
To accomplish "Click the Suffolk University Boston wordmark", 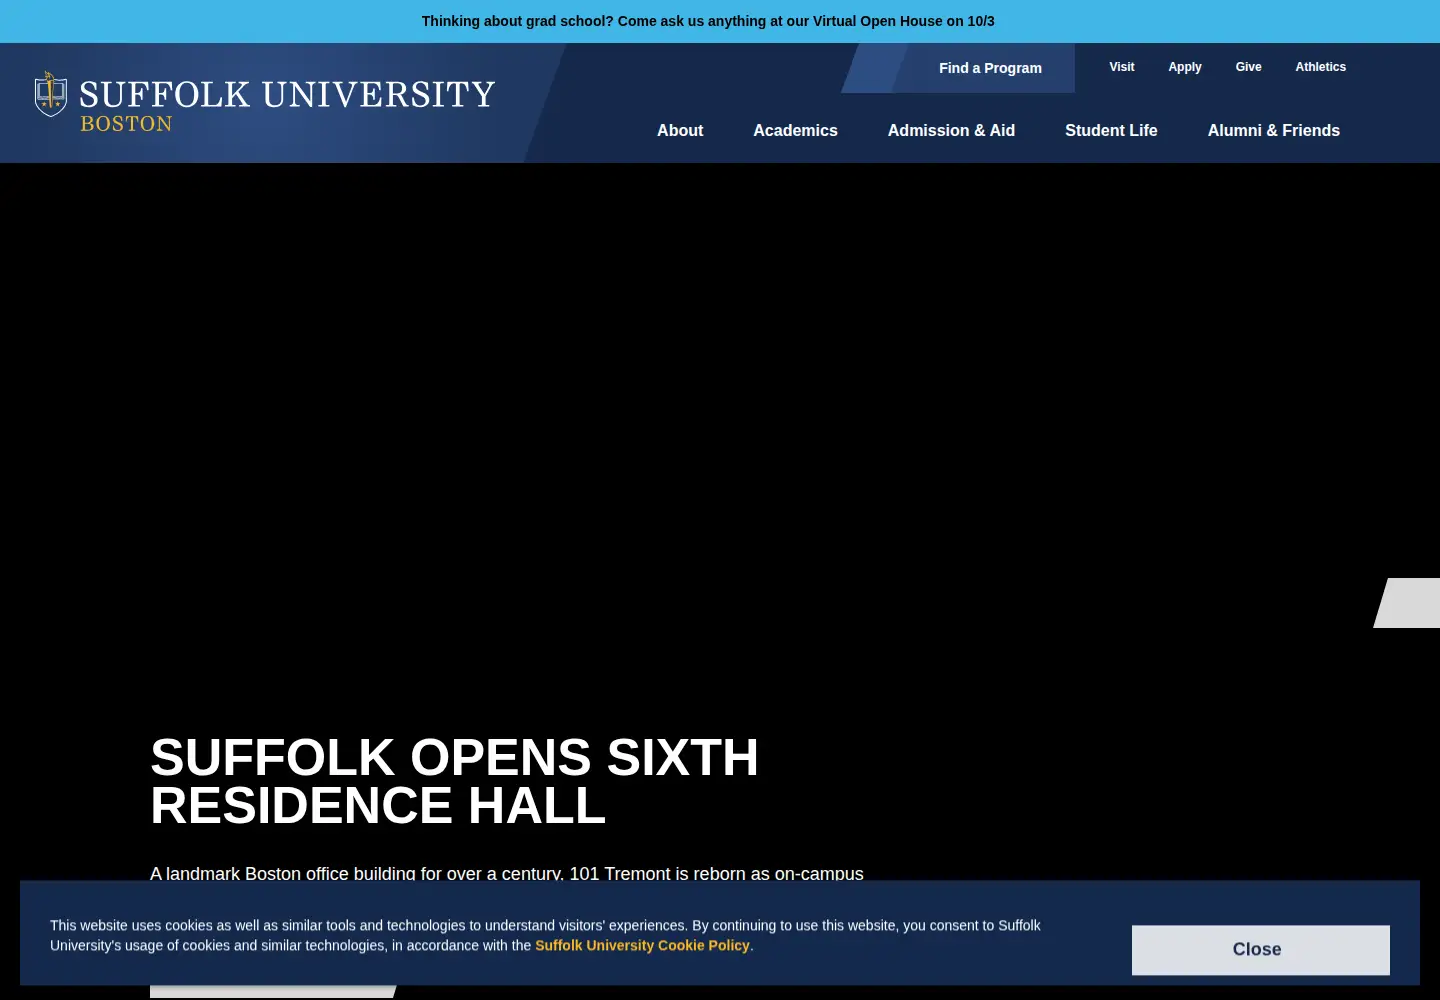I will coord(287,106).
